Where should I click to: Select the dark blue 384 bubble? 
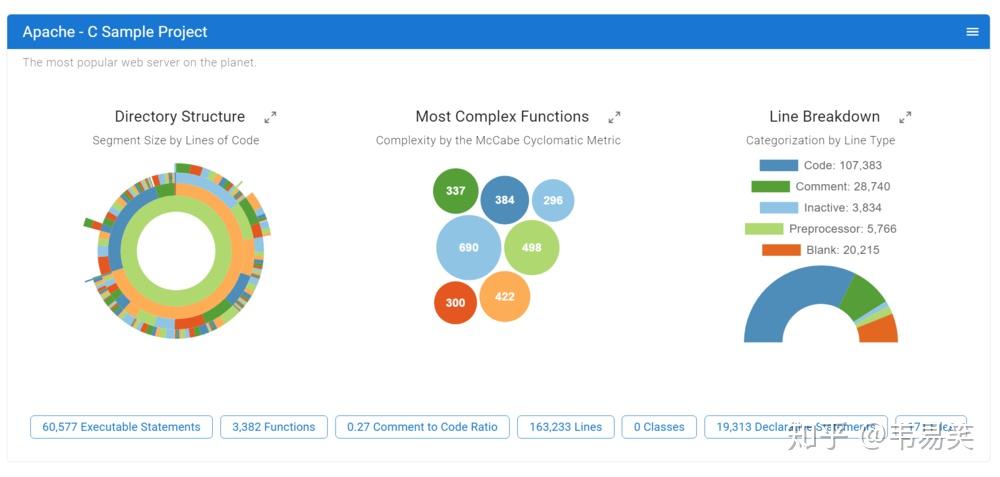[504, 200]
